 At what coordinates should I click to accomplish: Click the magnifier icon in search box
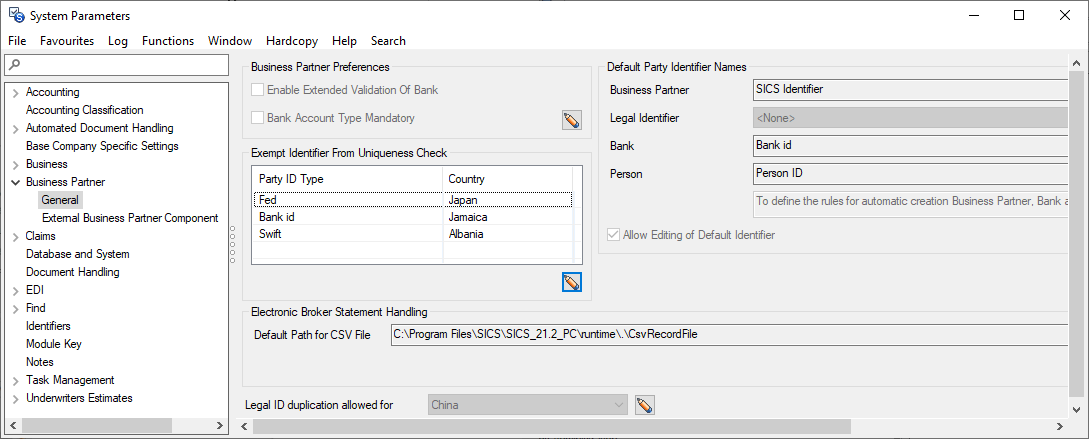pyautogui.click(x=13, y=65)
